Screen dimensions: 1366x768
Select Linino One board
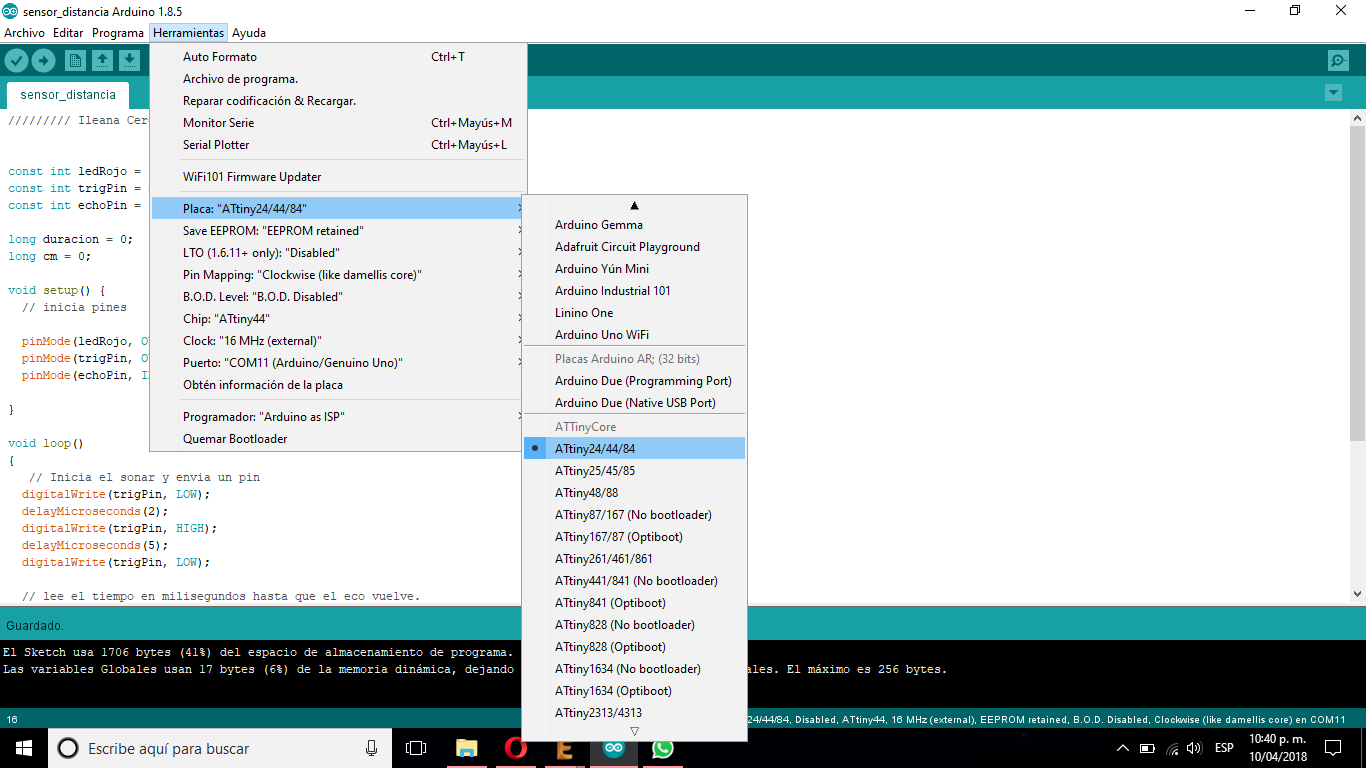634,313
